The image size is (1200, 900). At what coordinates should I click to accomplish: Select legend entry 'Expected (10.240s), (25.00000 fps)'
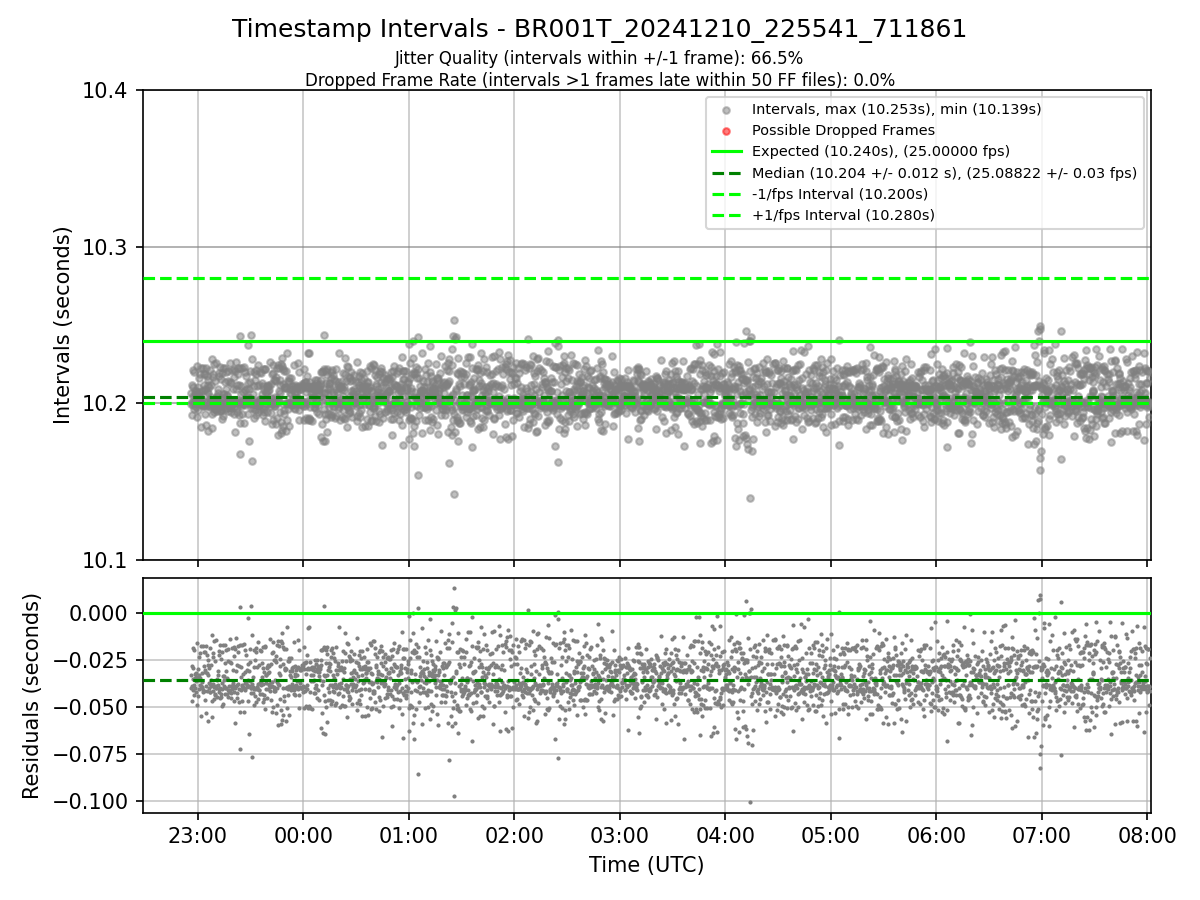(x=880, y=151)
